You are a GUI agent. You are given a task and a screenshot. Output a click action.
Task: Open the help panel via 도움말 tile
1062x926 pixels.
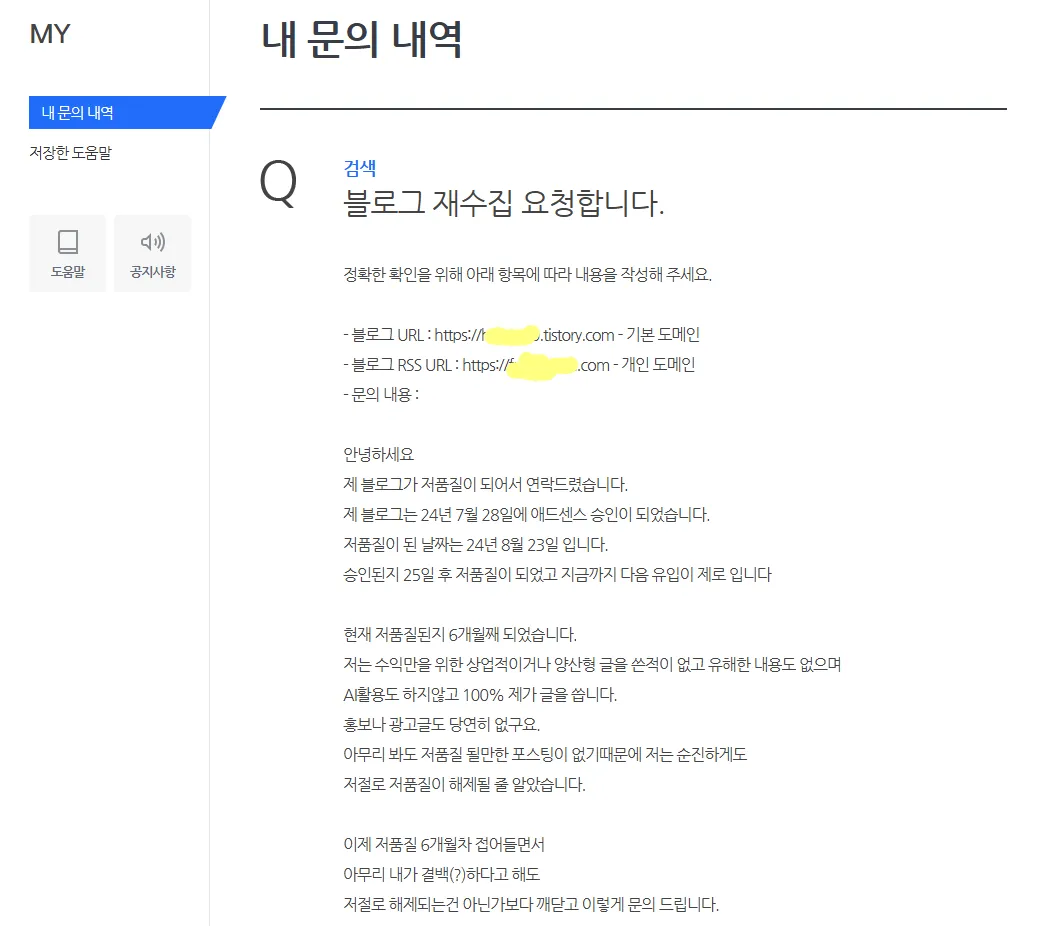(67, 253)
